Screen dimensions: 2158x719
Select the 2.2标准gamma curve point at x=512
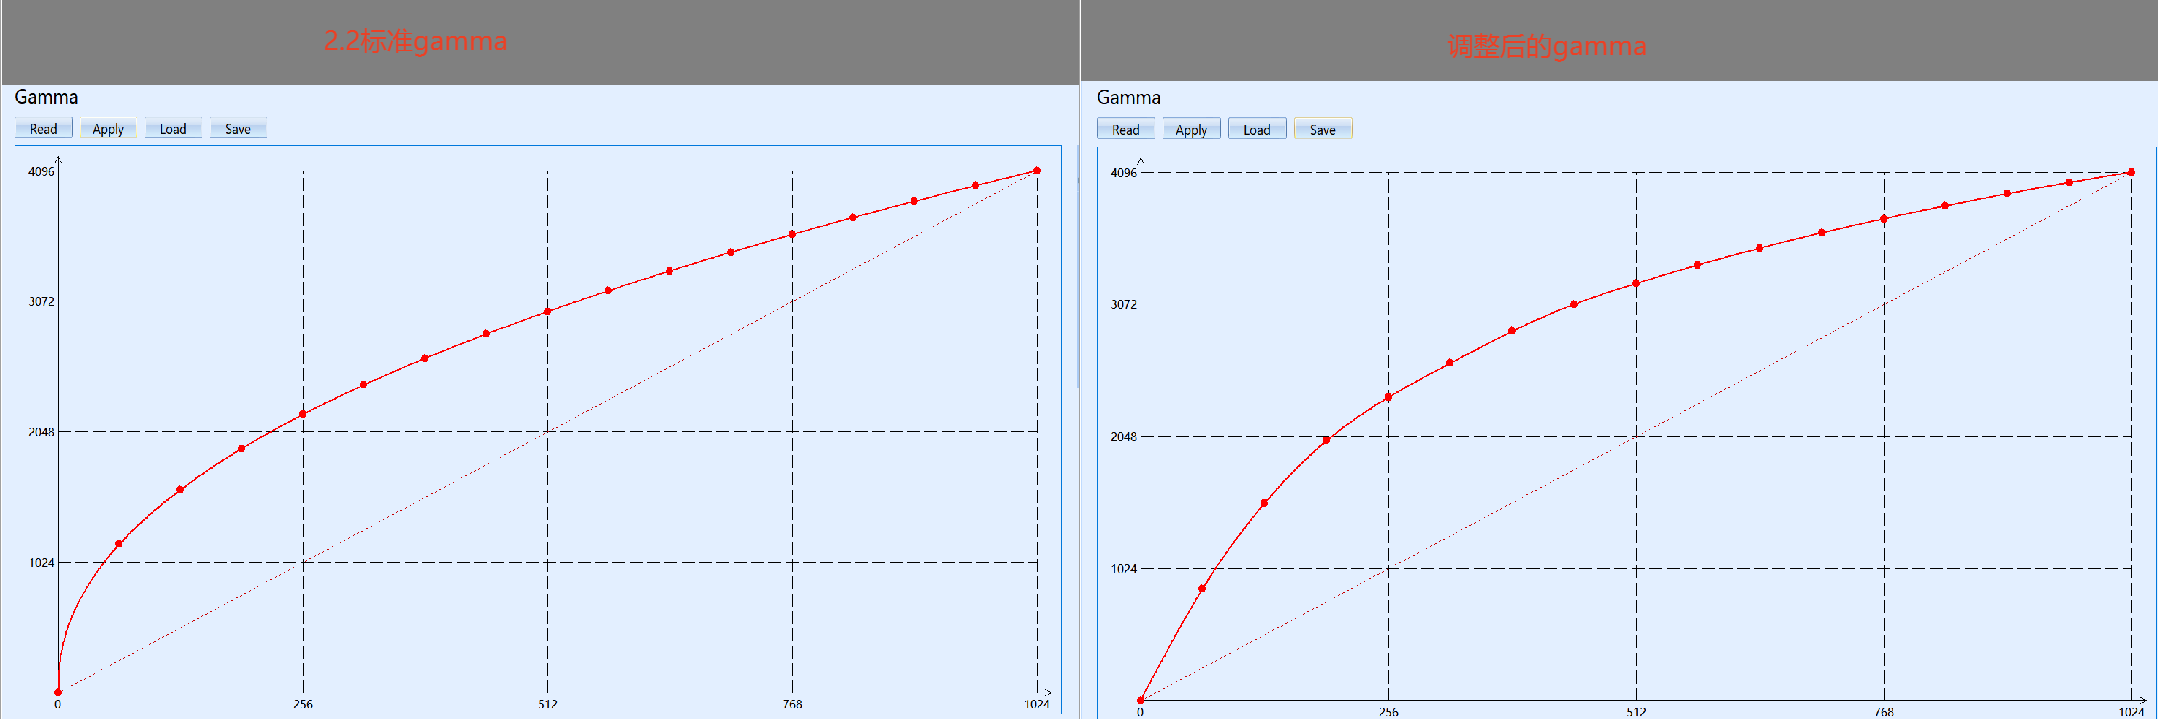547,312
